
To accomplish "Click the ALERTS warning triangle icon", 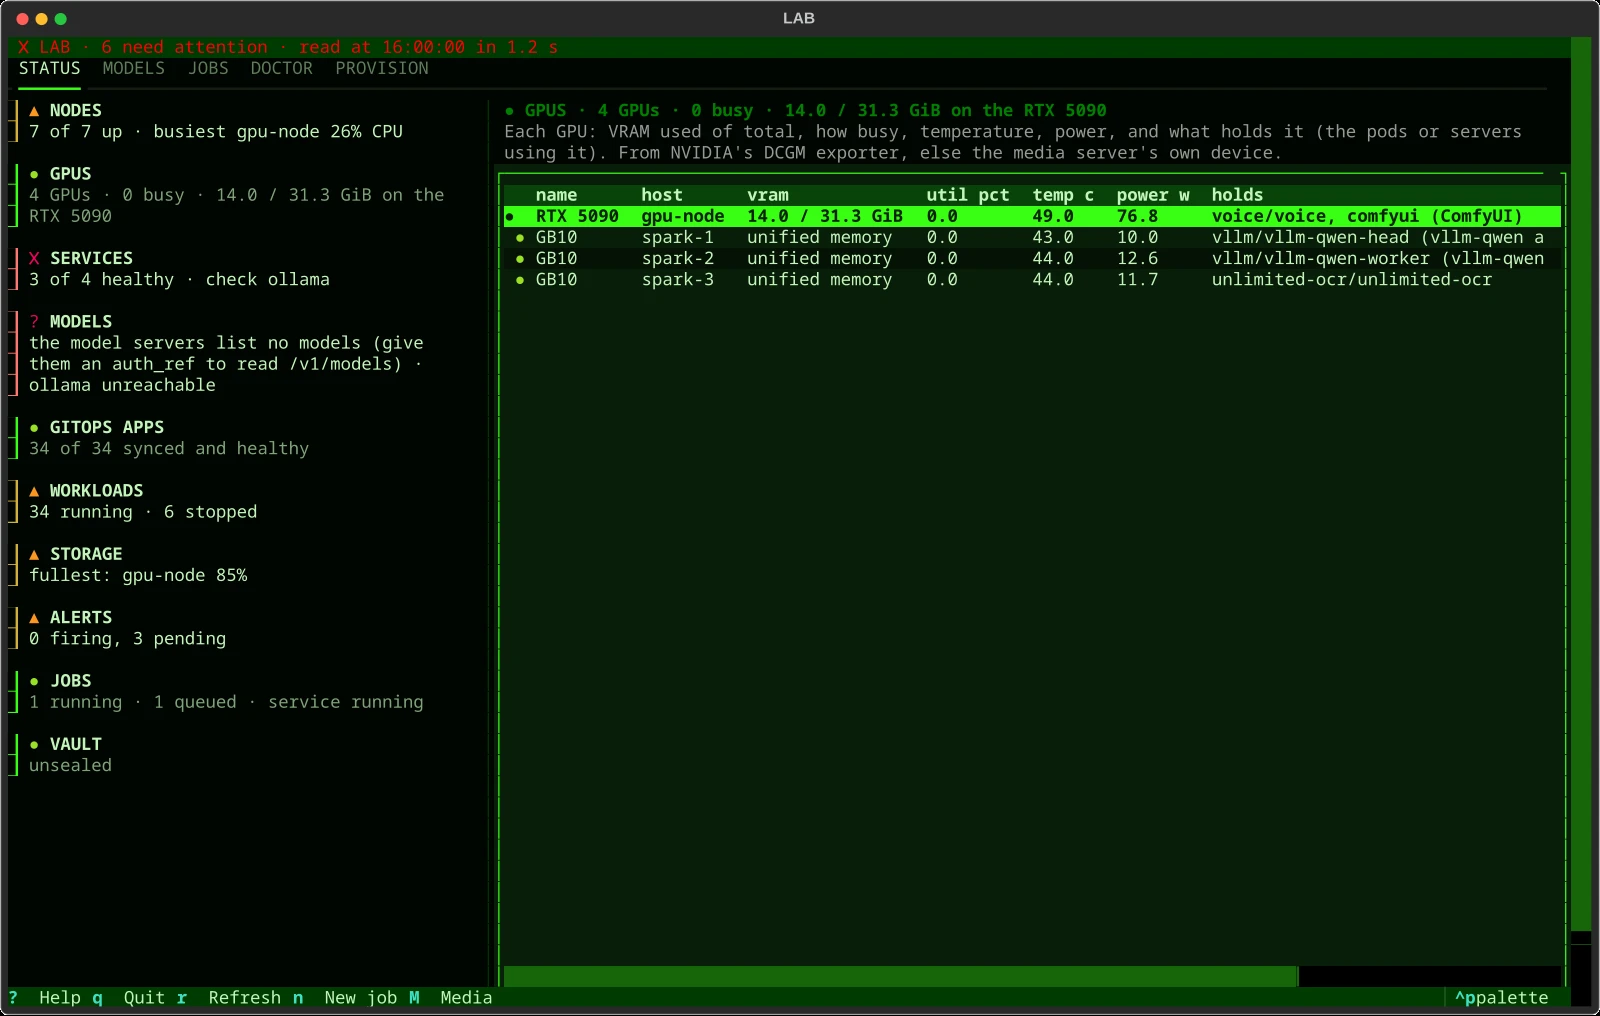I will [x=34, y=618].
